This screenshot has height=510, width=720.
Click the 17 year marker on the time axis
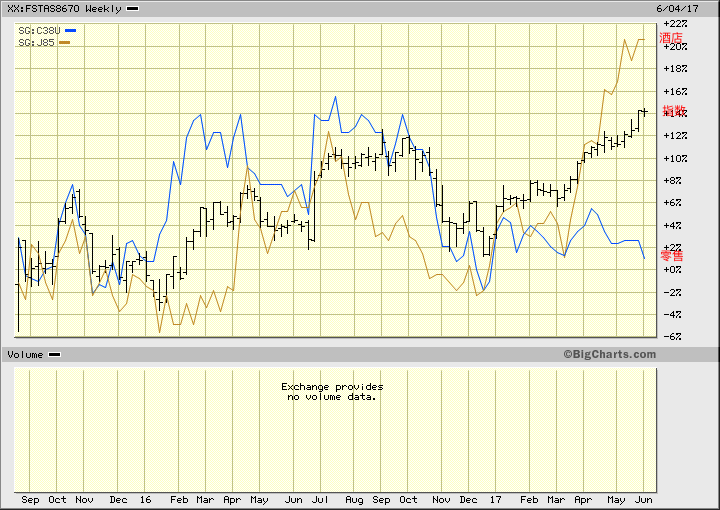(497, 498)
